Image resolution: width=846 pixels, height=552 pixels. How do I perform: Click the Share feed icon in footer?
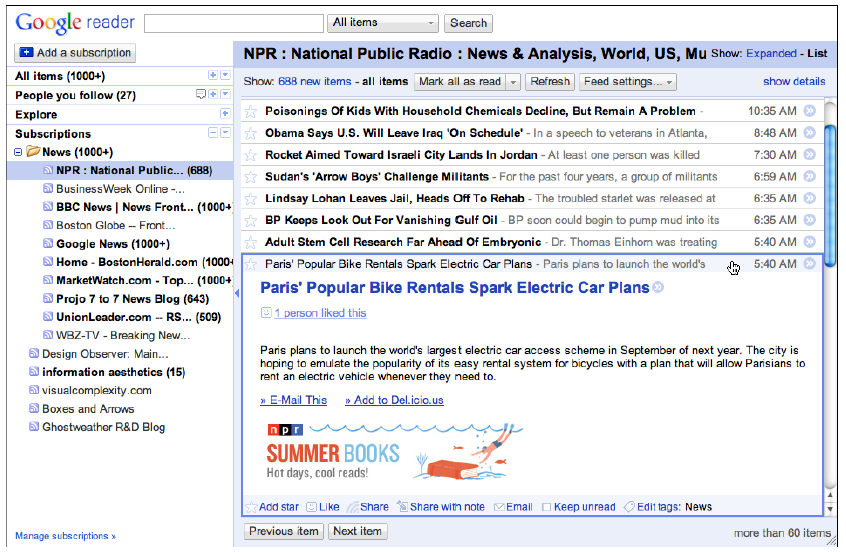(352, 507)
